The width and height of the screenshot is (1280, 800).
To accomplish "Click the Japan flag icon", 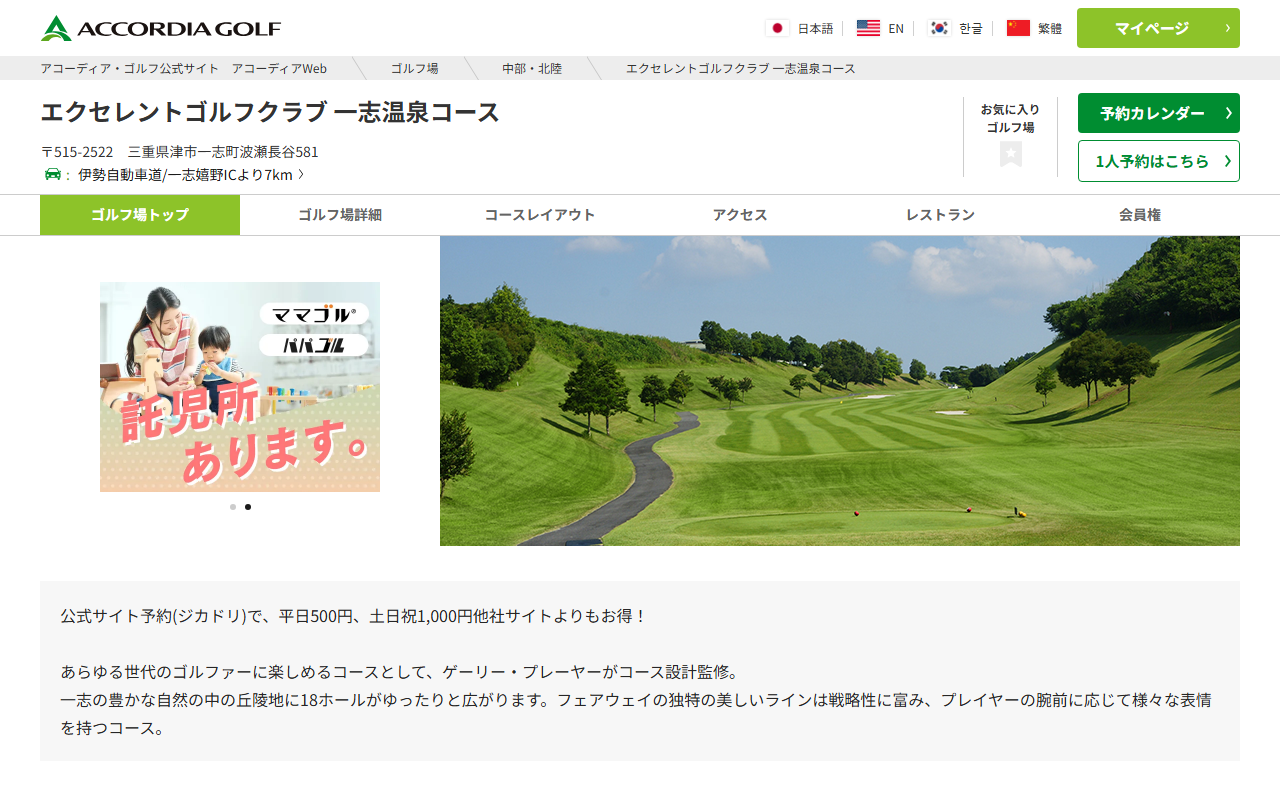I will pos(777,28).
